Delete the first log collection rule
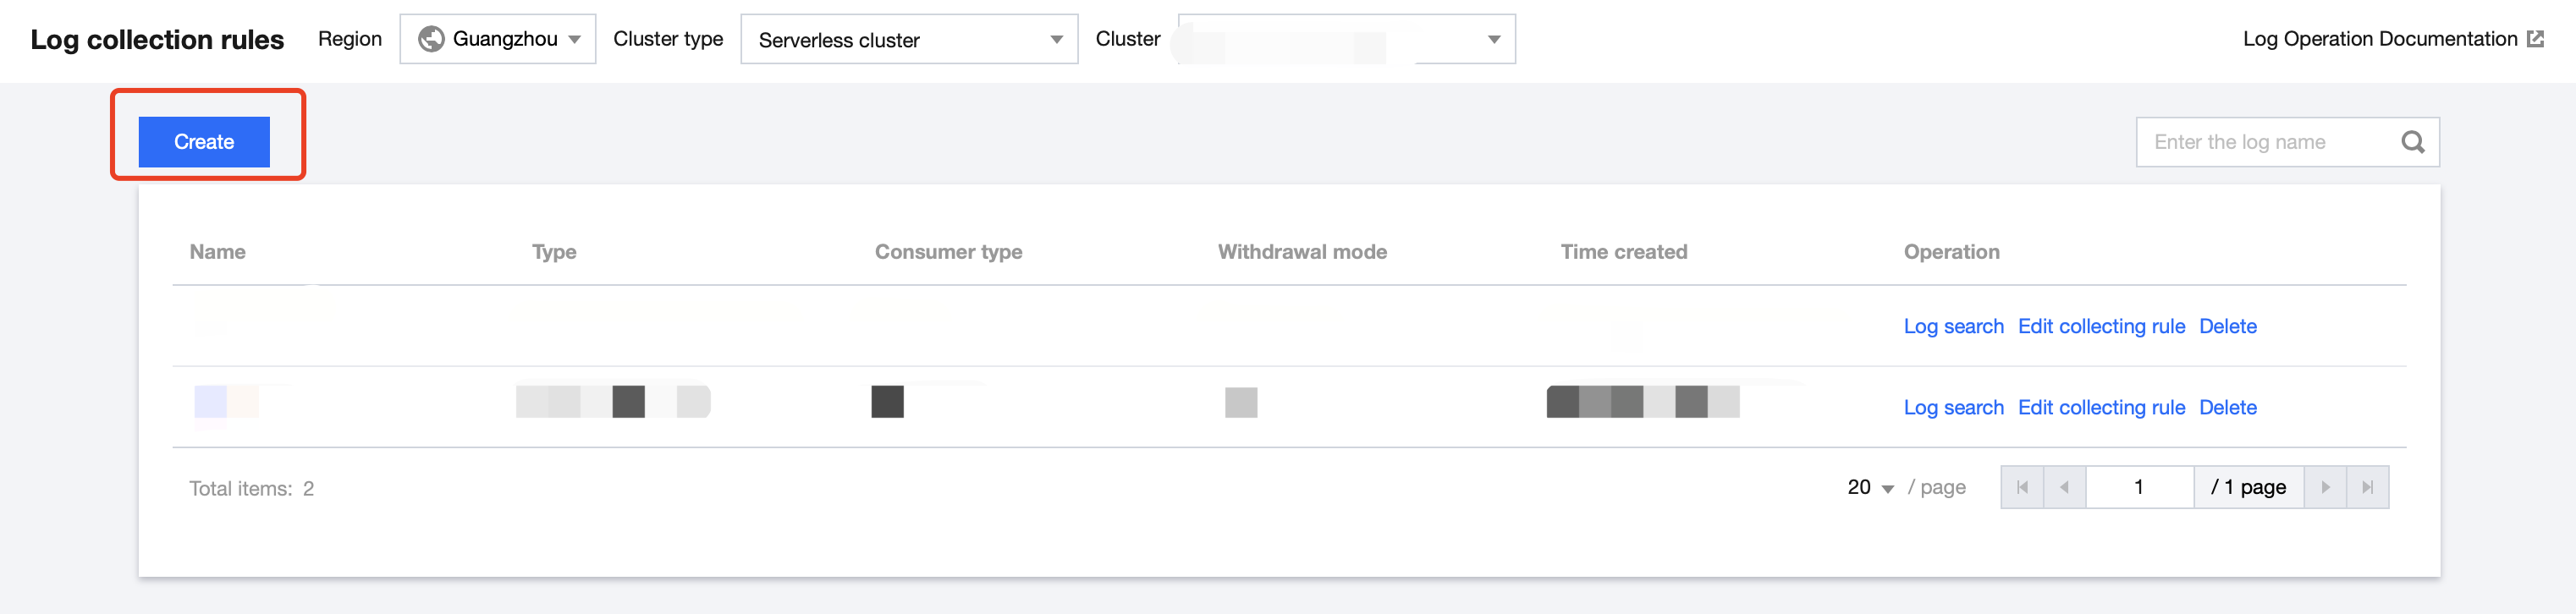The image size is (2576, 614). [2227, 326]
